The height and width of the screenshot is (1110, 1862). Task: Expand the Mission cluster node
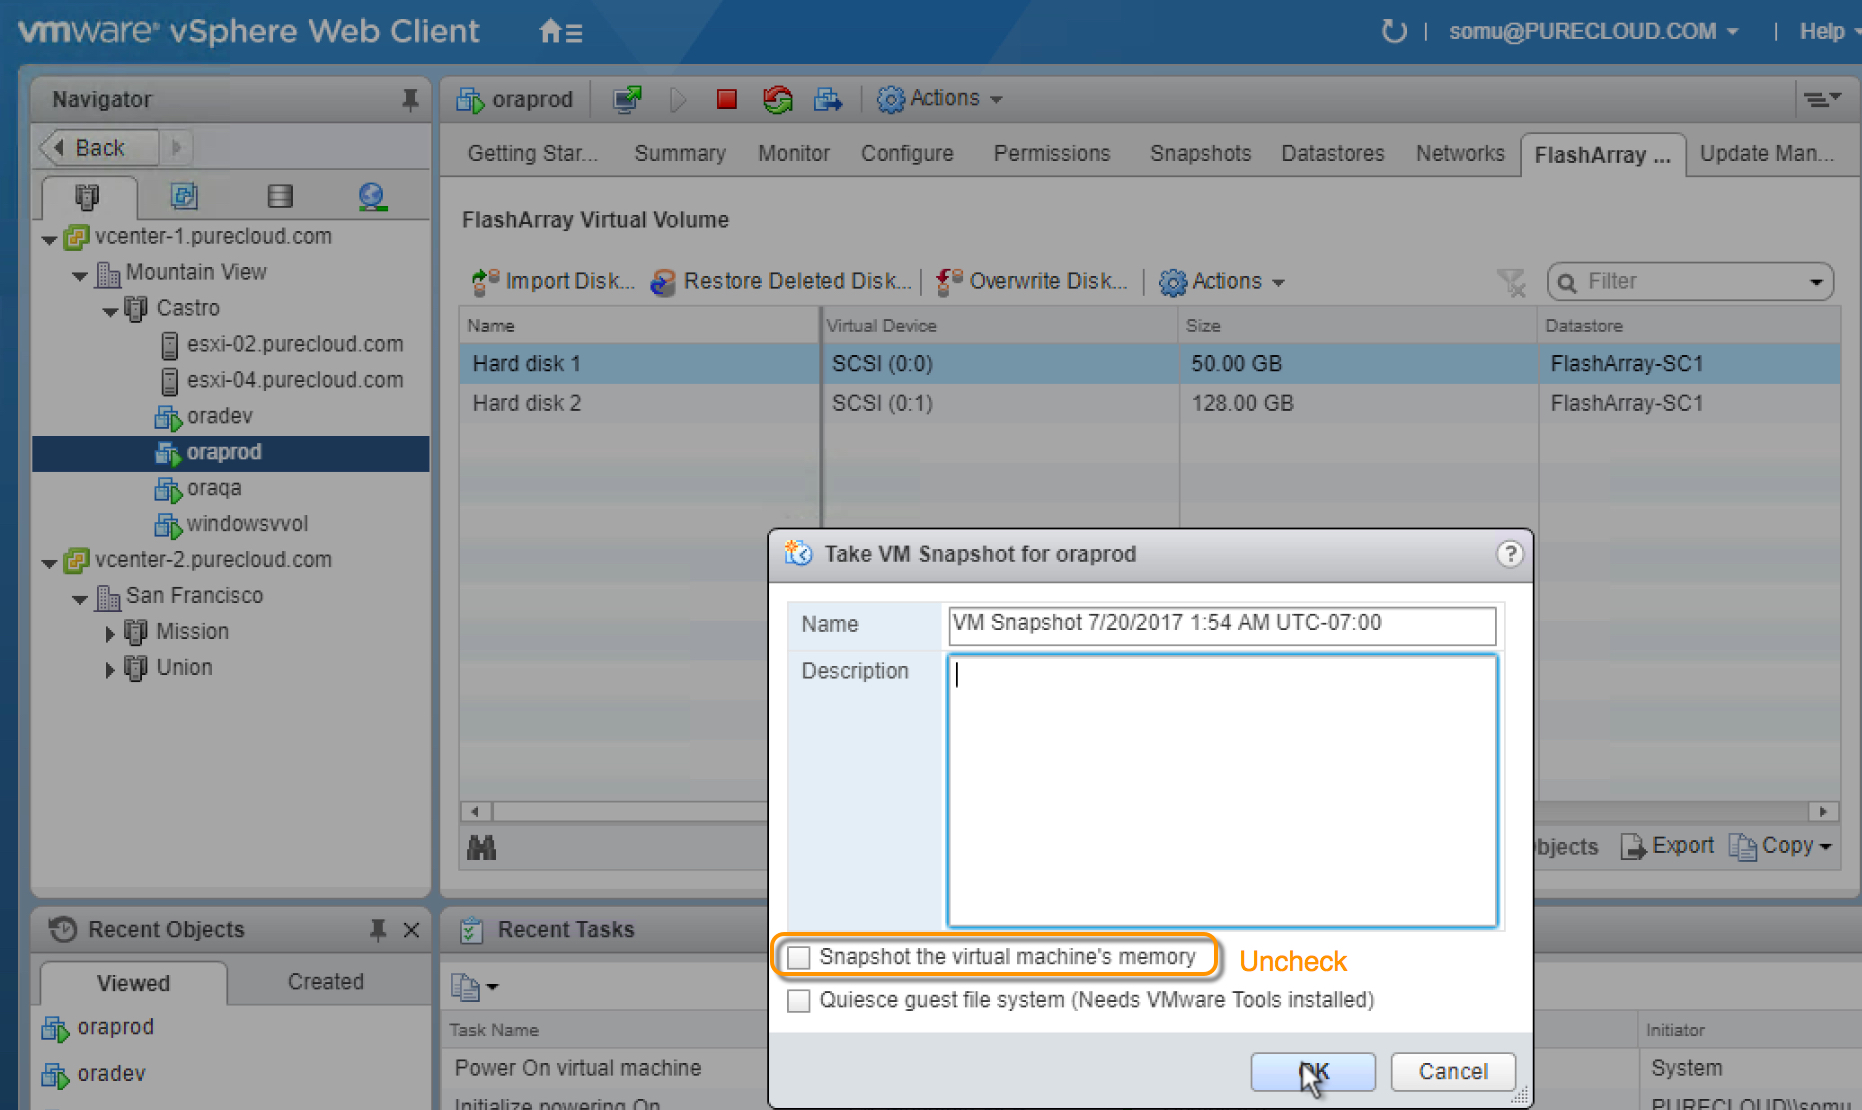[x=110, y=633]
